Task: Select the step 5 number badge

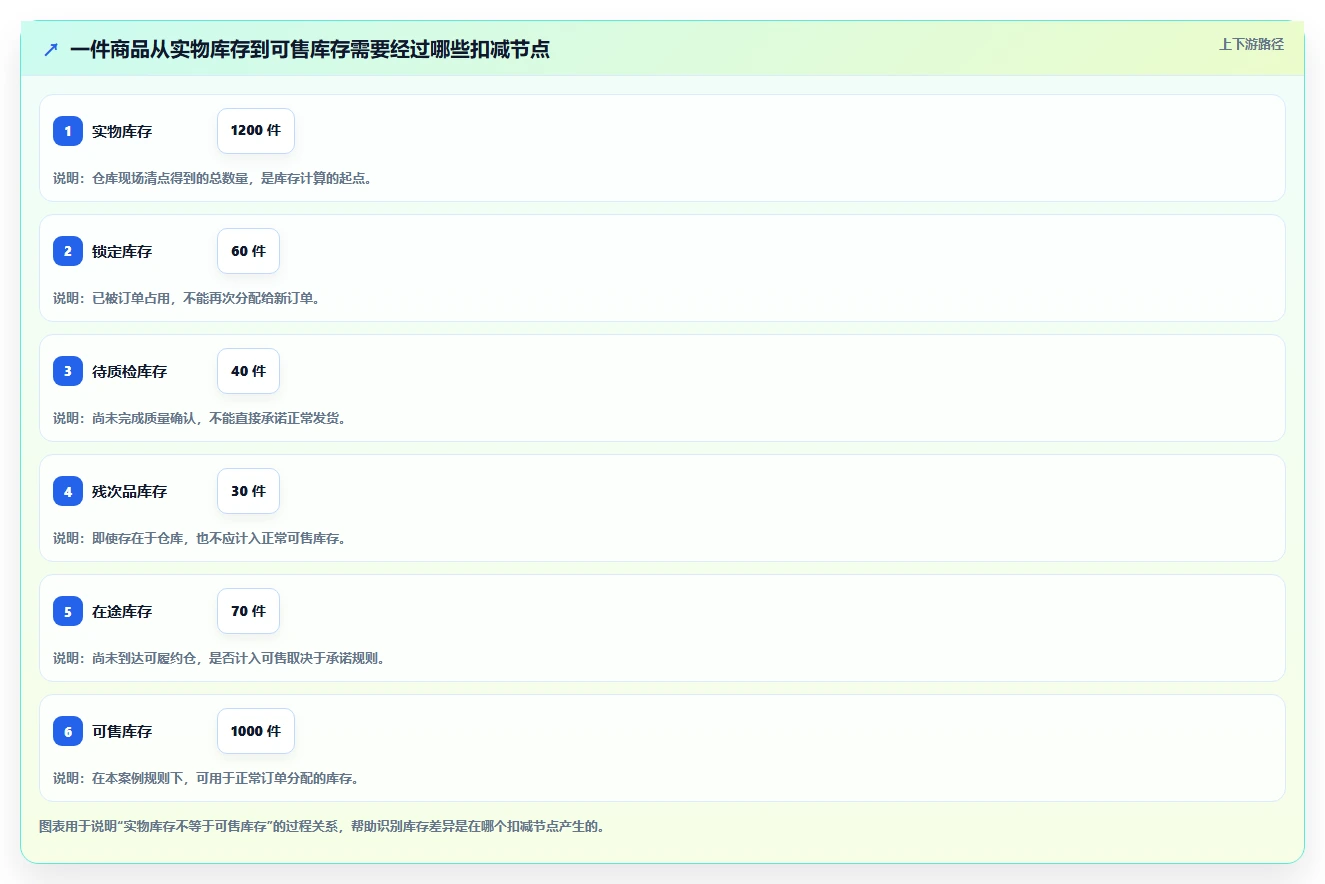Action: click(68, 611)
